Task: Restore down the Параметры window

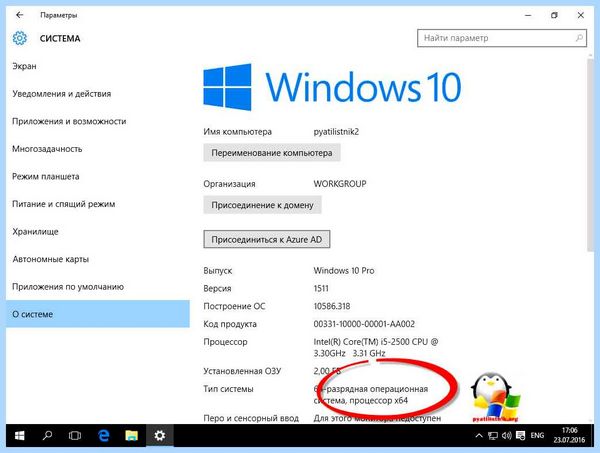Action: 554,15
